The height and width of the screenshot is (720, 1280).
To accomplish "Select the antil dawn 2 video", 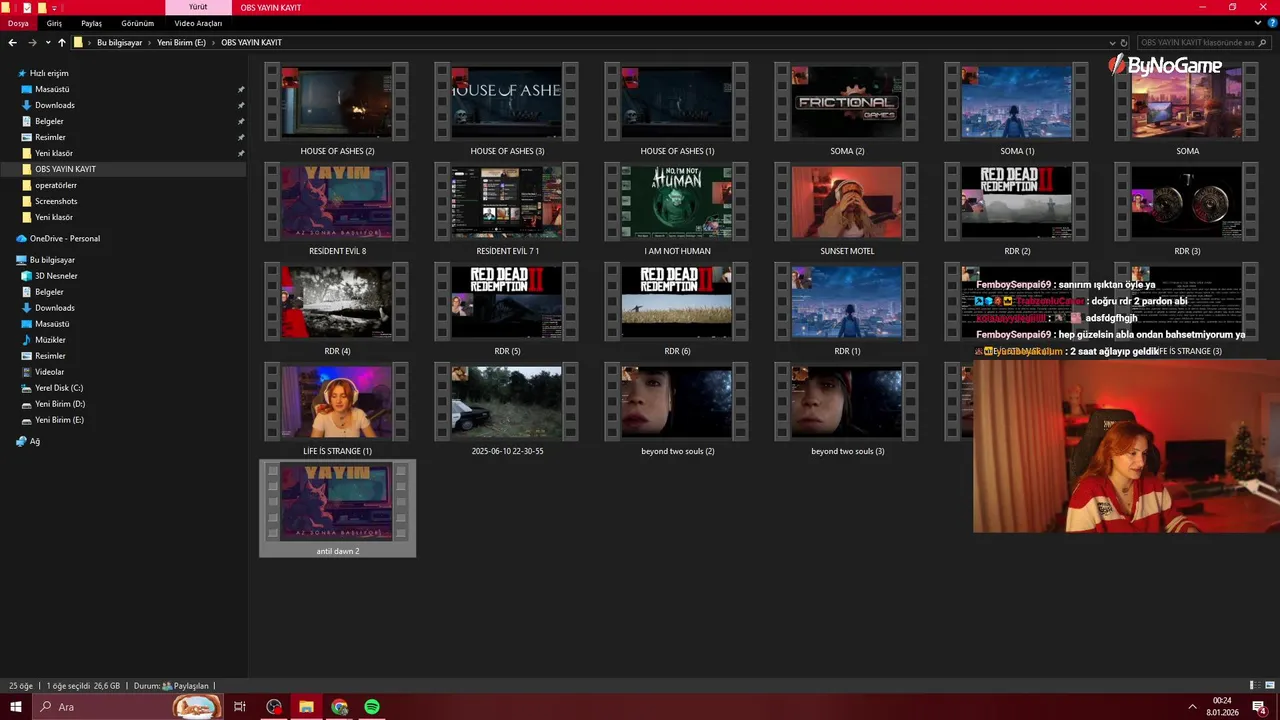I will tap(337, 509).
